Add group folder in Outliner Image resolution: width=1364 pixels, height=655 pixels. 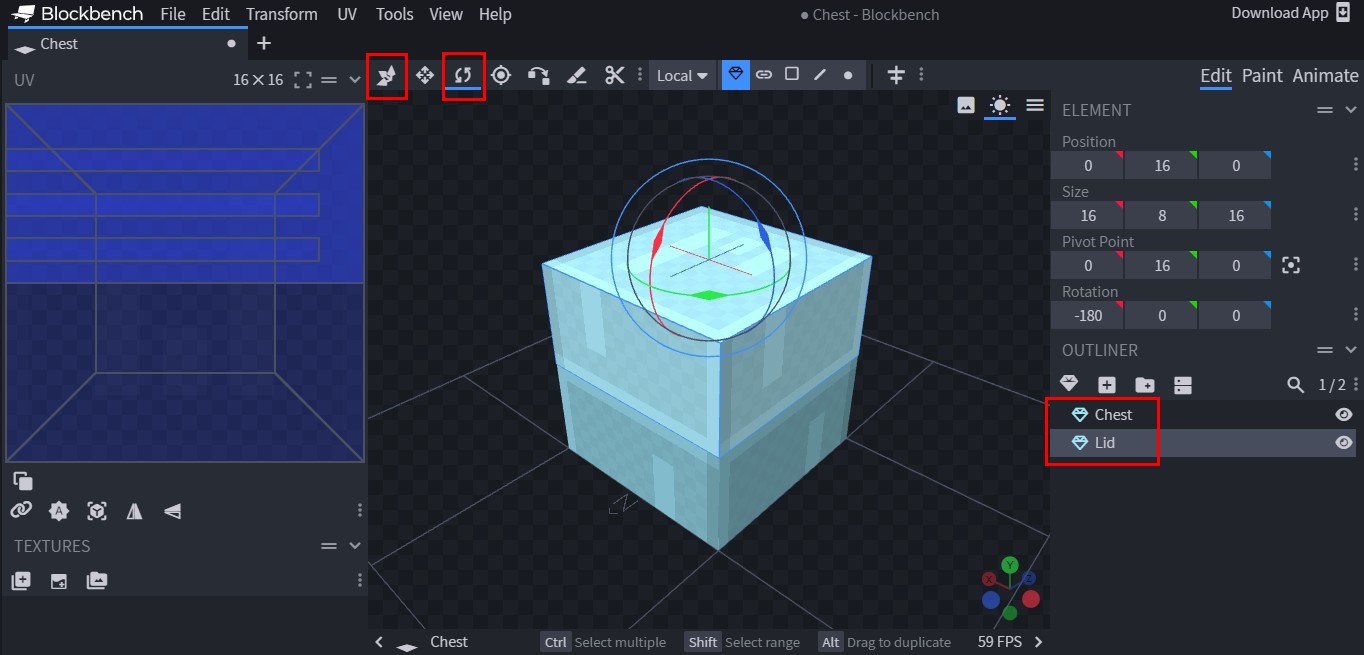[1145, 385]
